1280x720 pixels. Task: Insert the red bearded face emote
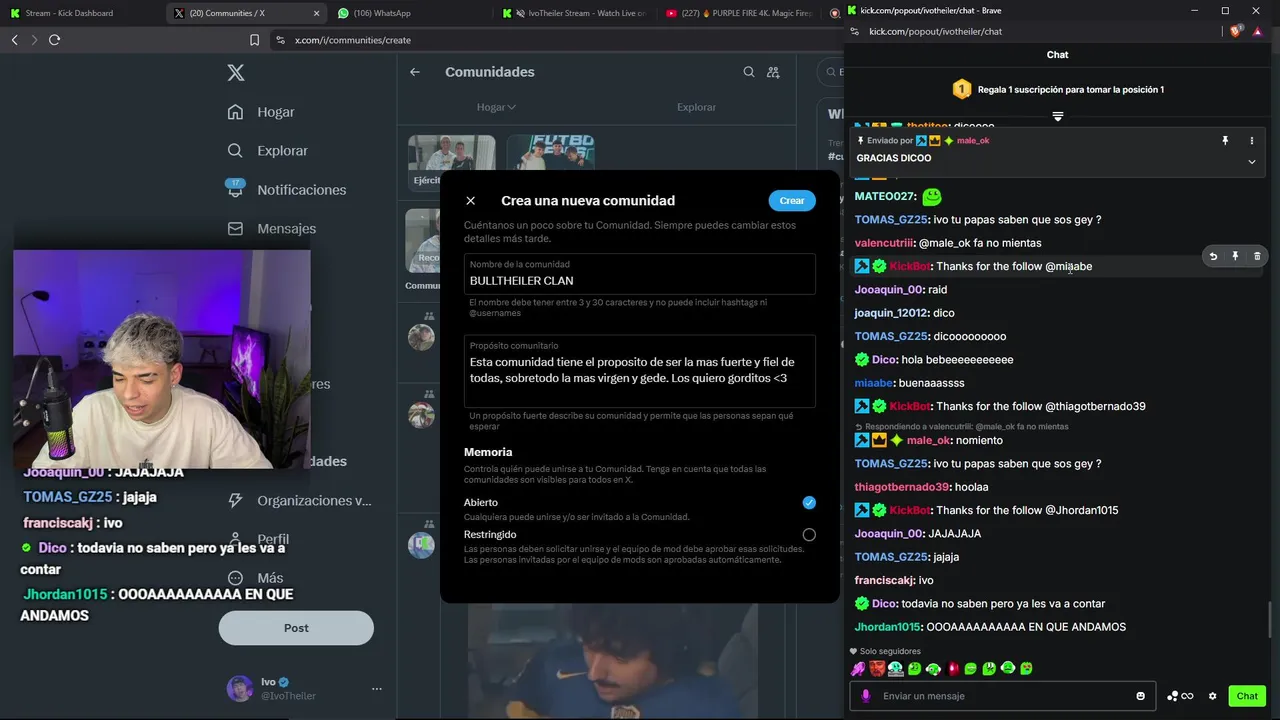pos(877,669)
